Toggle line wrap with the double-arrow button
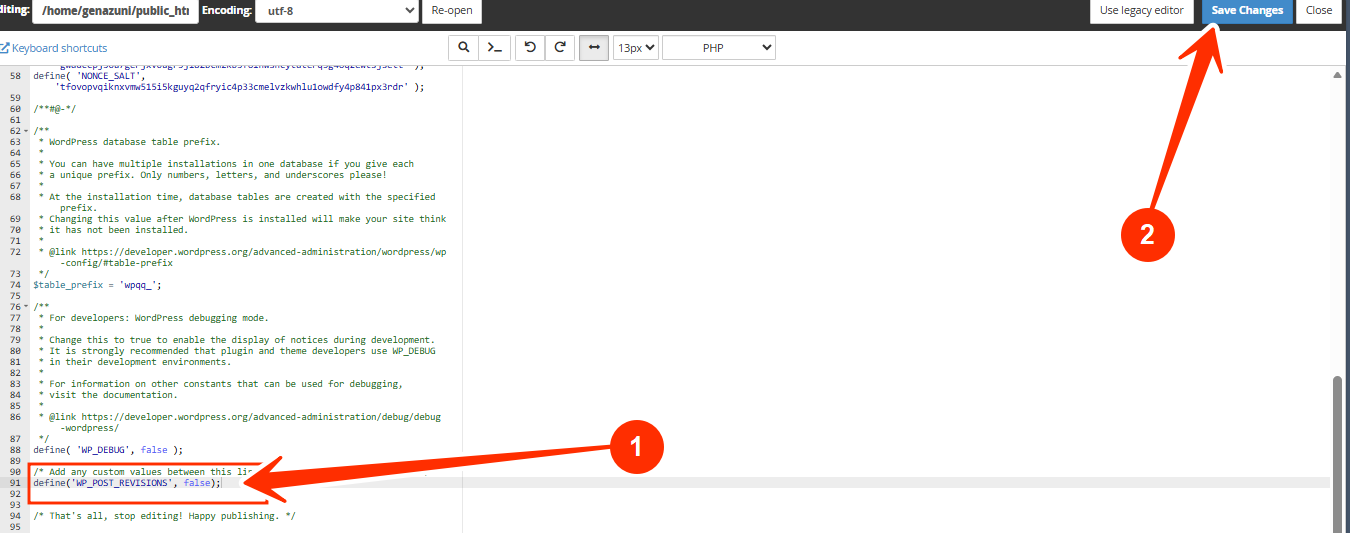The height and width of the screenshot is (533, 1350). tap(594, 47)
